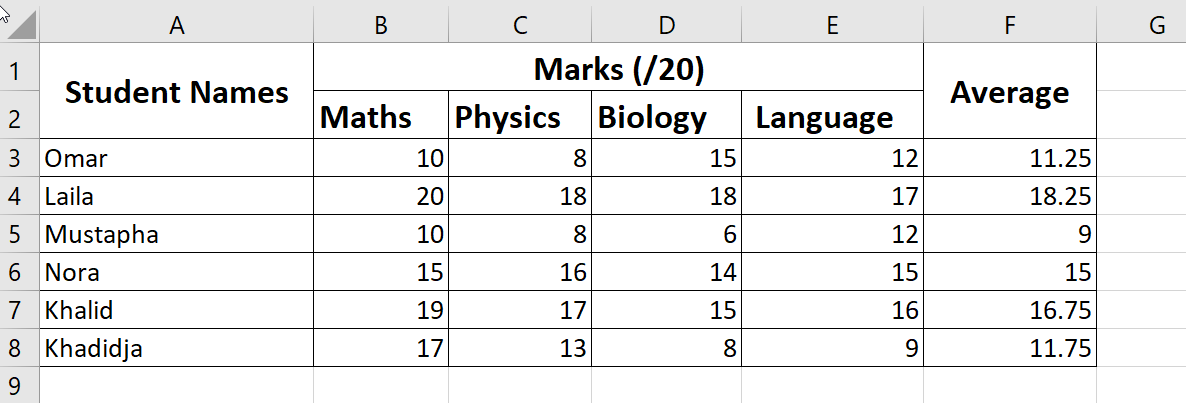Select Khadidja's name cell
The height and width of the screenshot is (403, 1186).
pyautogui.click(x=177, y=349)
